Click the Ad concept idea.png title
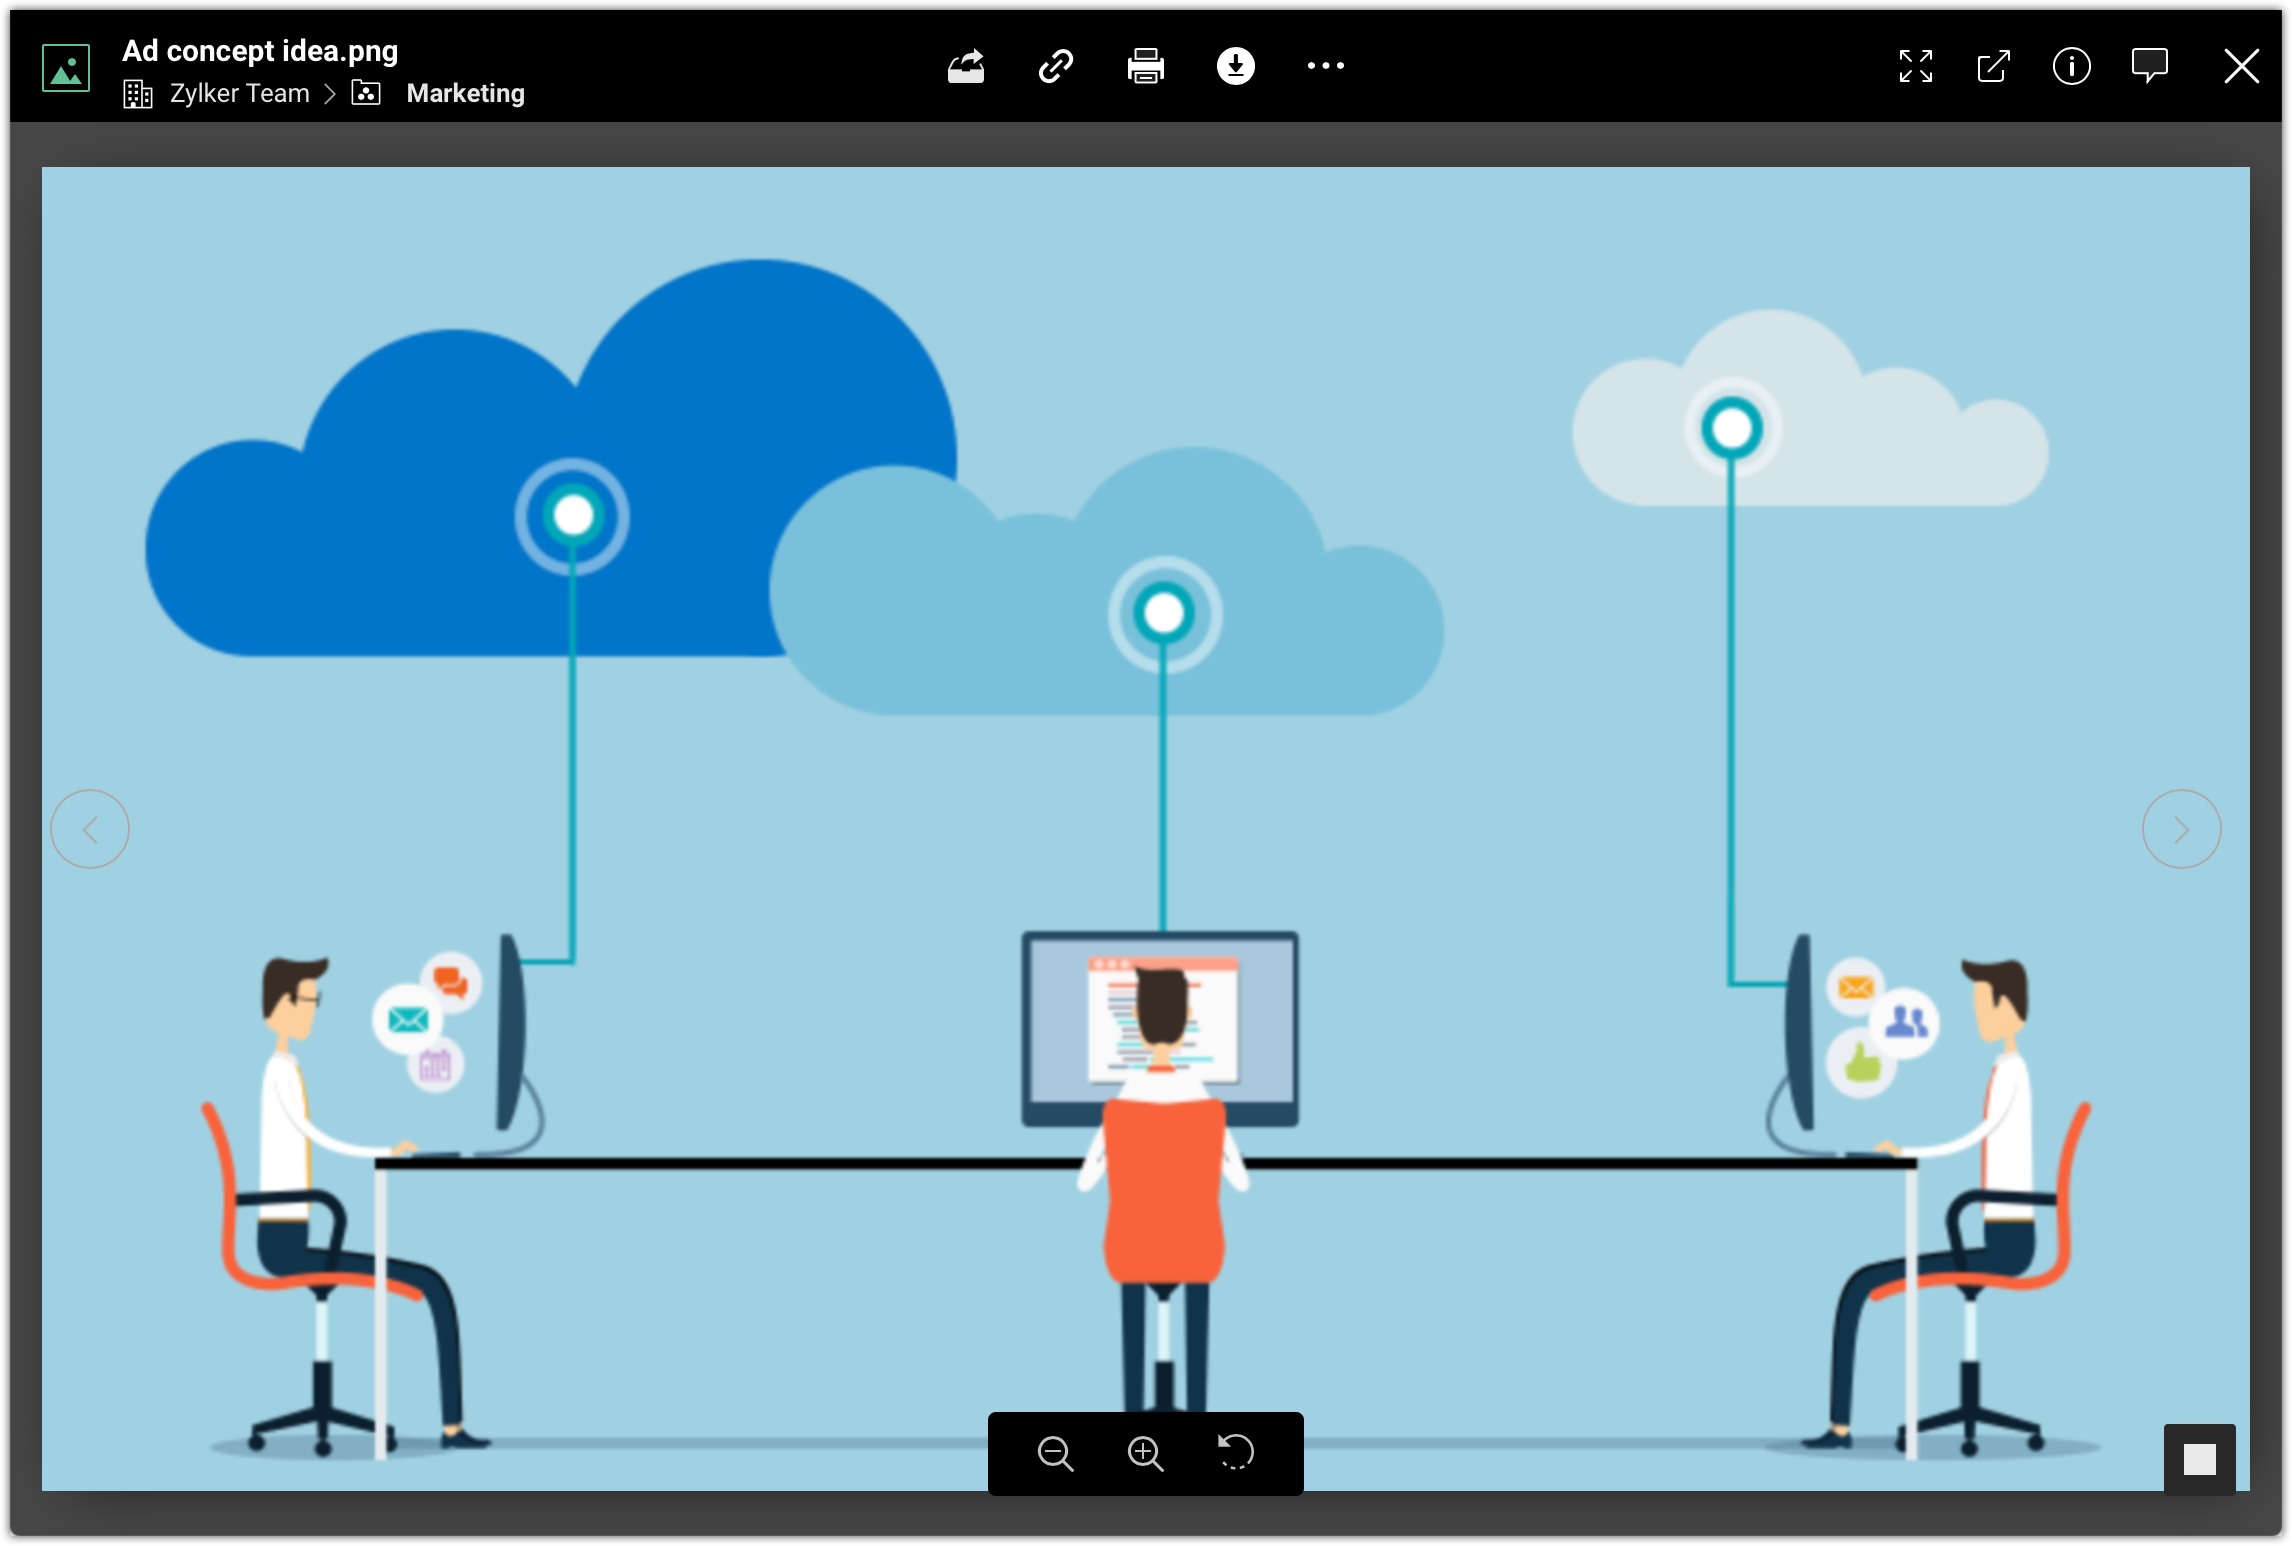The image size is (2292, 1546). click(260, 51)
